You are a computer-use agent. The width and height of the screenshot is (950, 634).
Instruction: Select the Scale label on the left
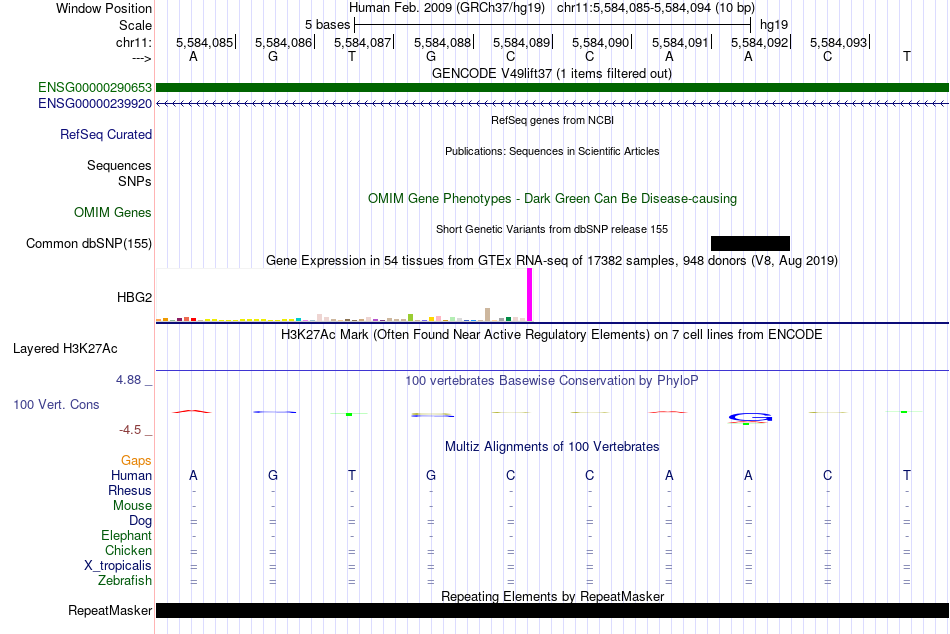click(135, 25)
